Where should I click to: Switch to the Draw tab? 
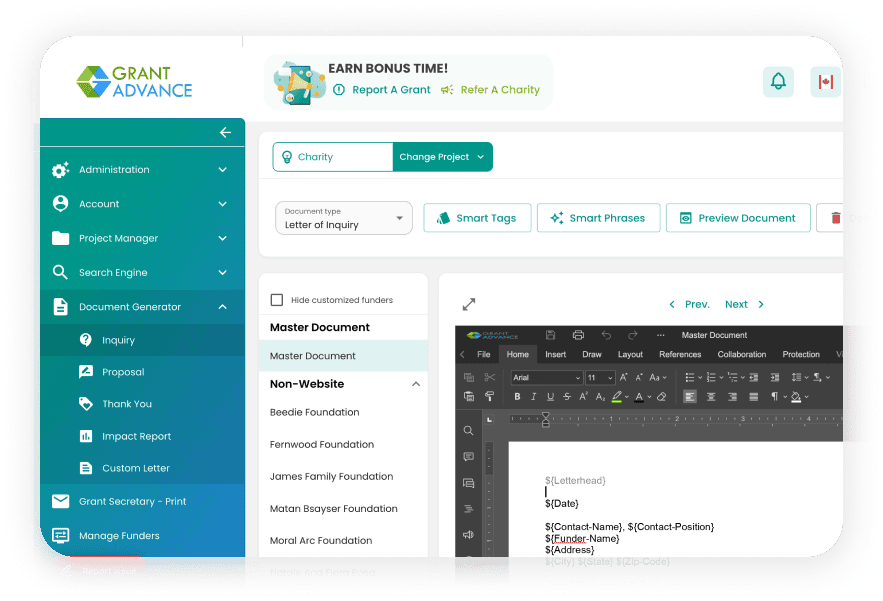click(x=591, y=354)
